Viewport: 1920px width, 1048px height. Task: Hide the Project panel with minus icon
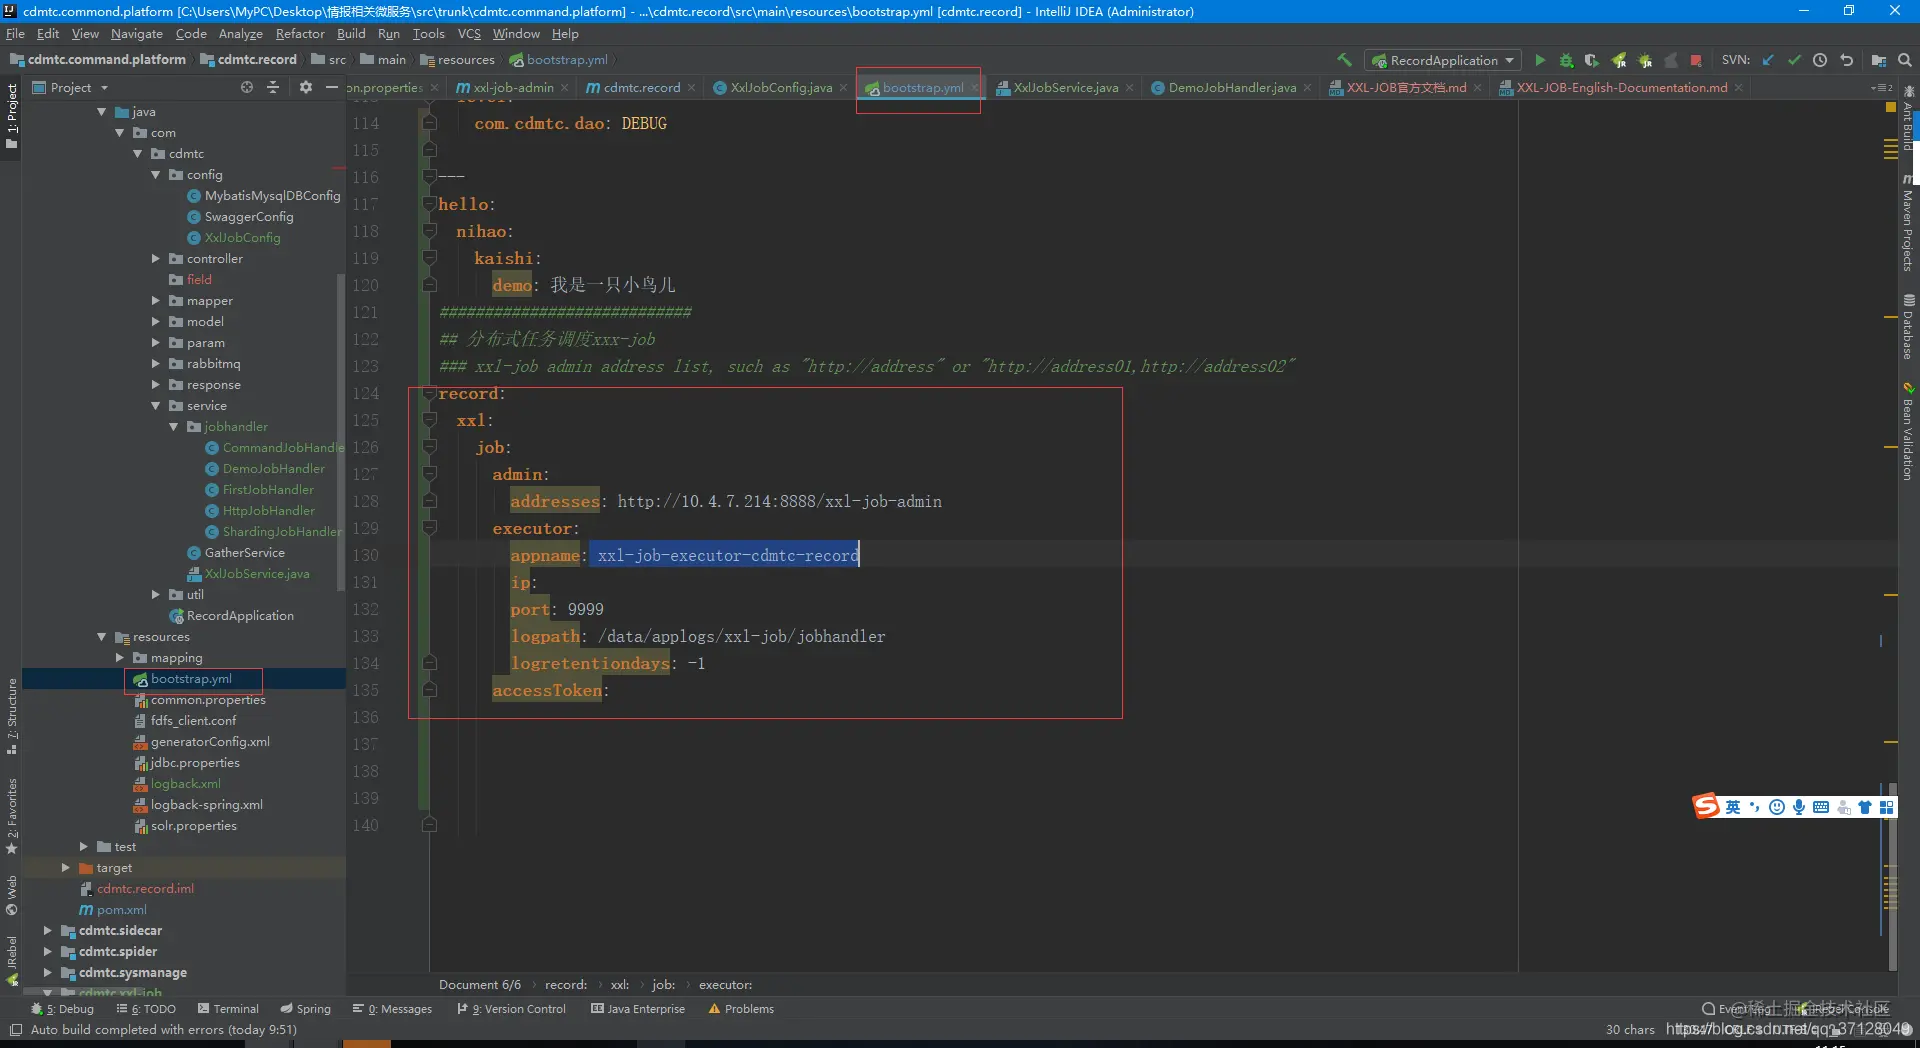tap(332, 88)
